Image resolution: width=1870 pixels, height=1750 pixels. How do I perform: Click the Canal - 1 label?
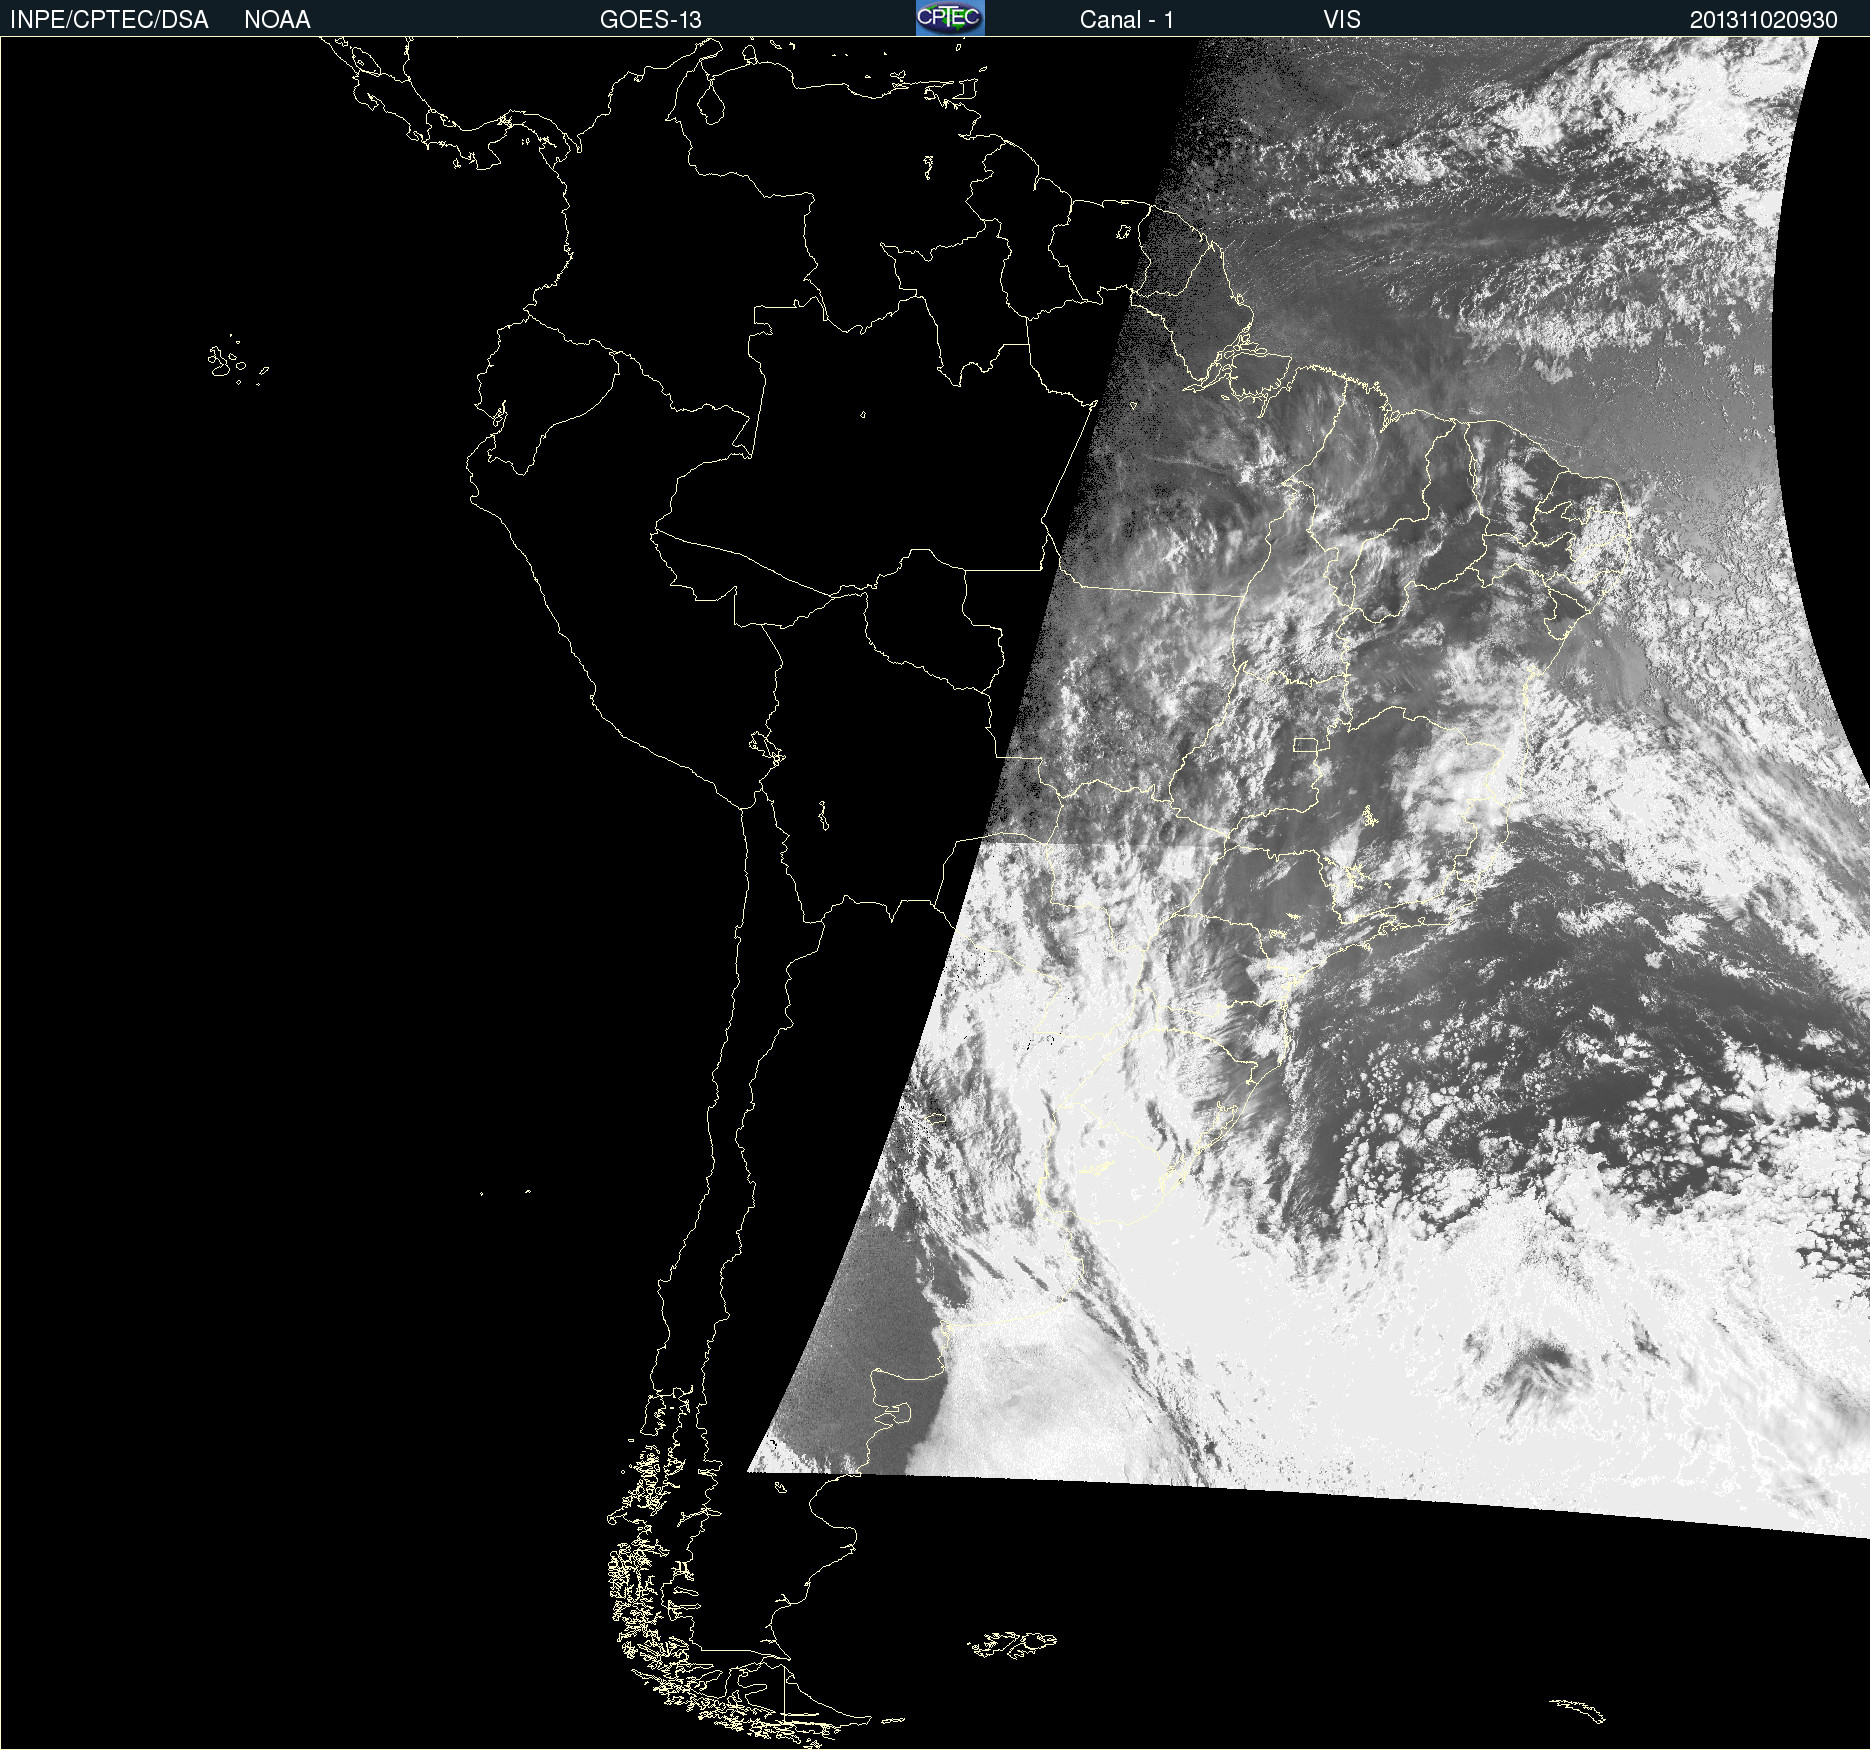click(x=1126, y=20)
